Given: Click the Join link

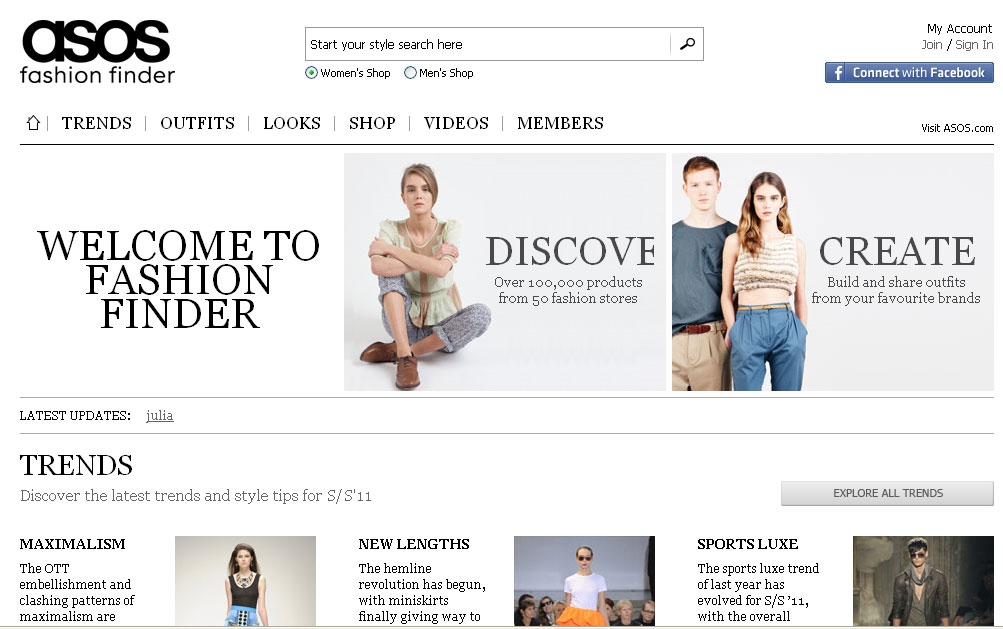Looking at the screenshot, I should point(931,45).
